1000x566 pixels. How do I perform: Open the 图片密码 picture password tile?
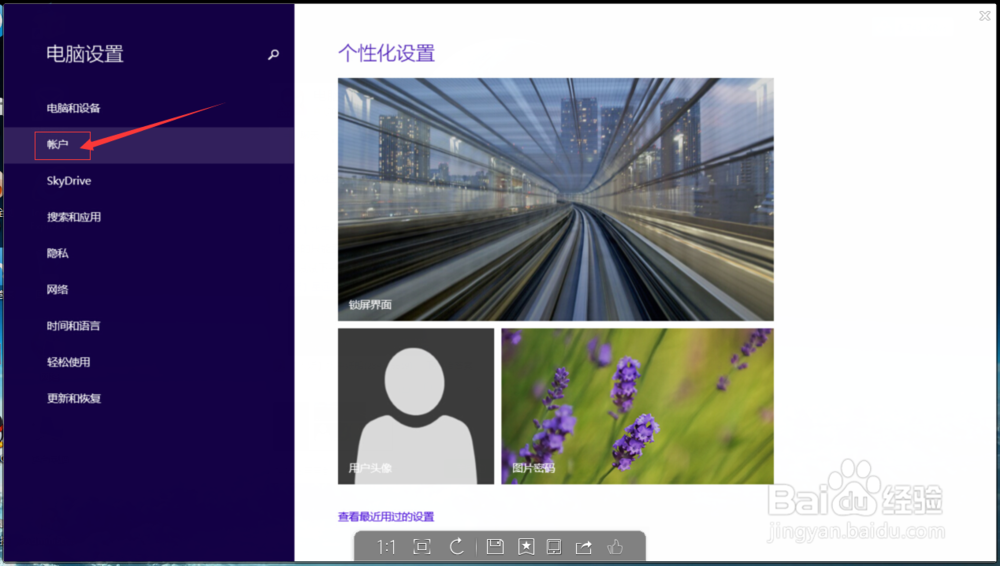tap(637, 406)
